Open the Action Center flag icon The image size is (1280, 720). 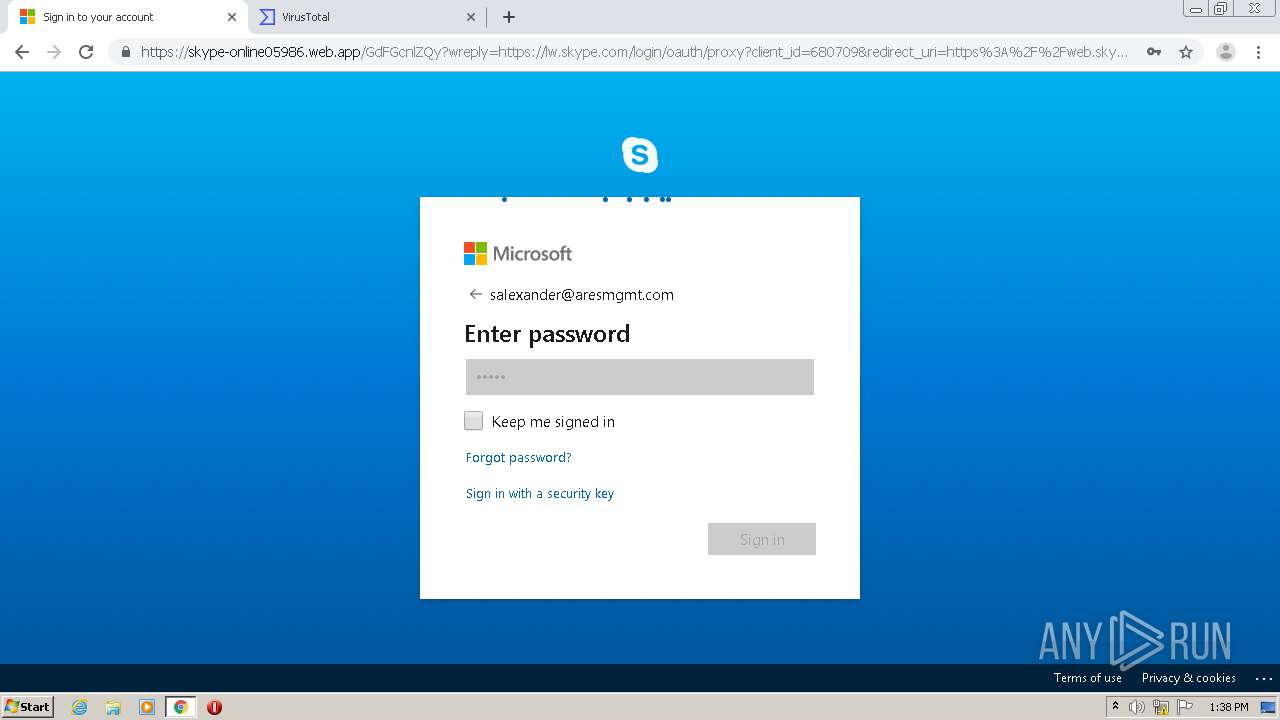tap(1185, 707)
